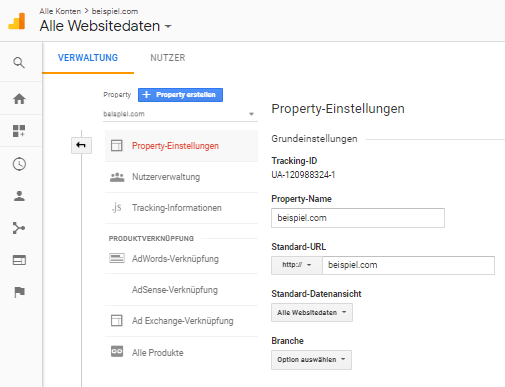
Task: Select AdWords-Verknüpfung menu item
Action: (x=181, y=259)
